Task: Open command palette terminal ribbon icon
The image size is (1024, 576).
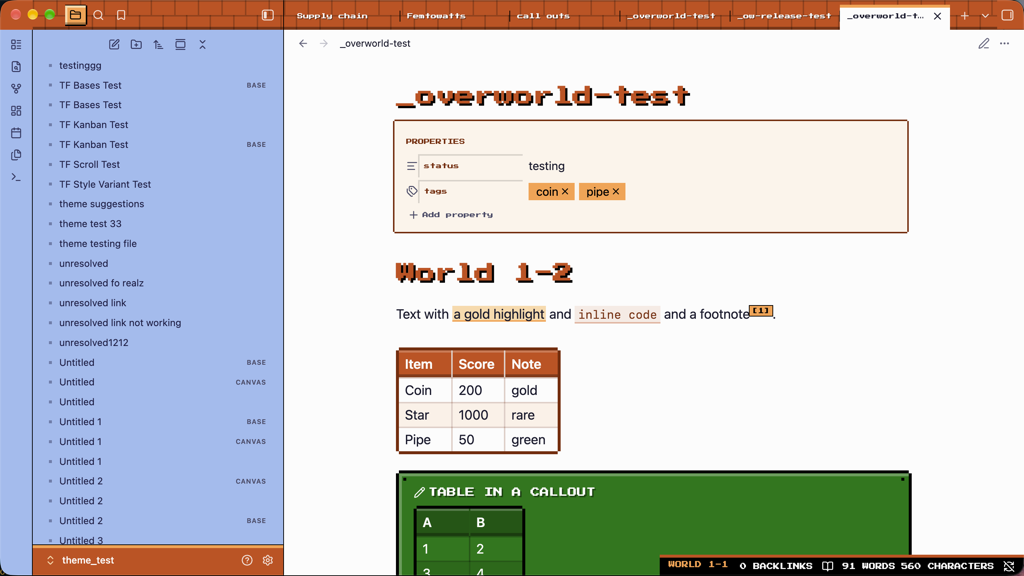Action: [16, 178]
